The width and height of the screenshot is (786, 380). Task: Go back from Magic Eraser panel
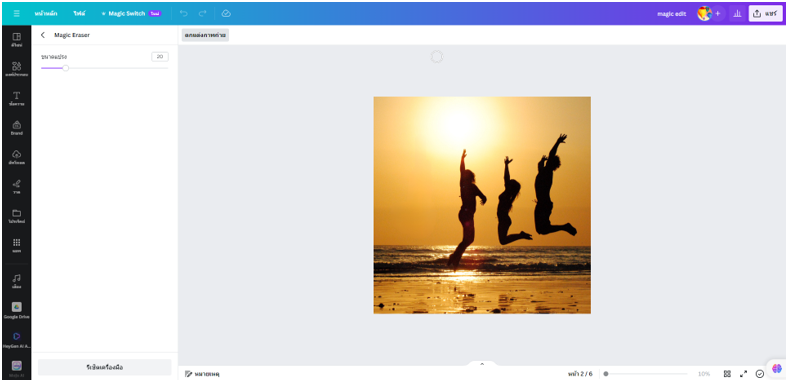(x=43, y=35)
